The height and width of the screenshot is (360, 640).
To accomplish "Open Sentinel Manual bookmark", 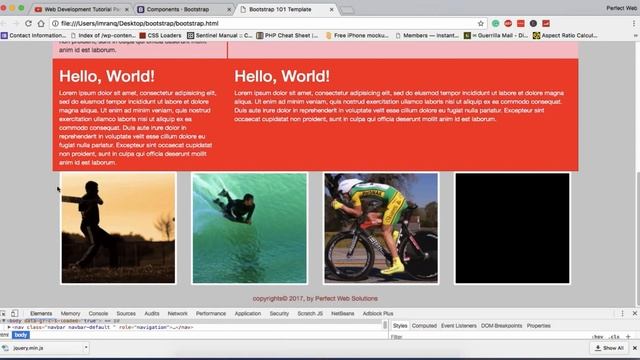I will [220, 36].
